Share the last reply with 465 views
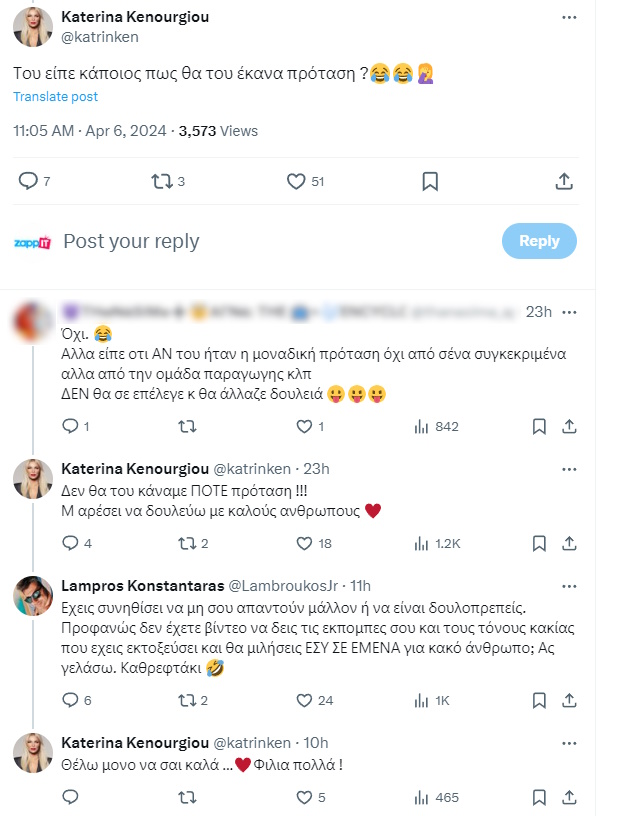This screenshot has height=816, width=625. 569,797
